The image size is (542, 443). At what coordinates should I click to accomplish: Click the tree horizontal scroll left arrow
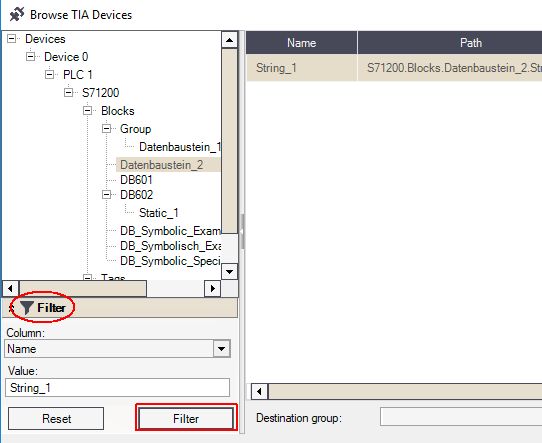[x=10, y=288]
